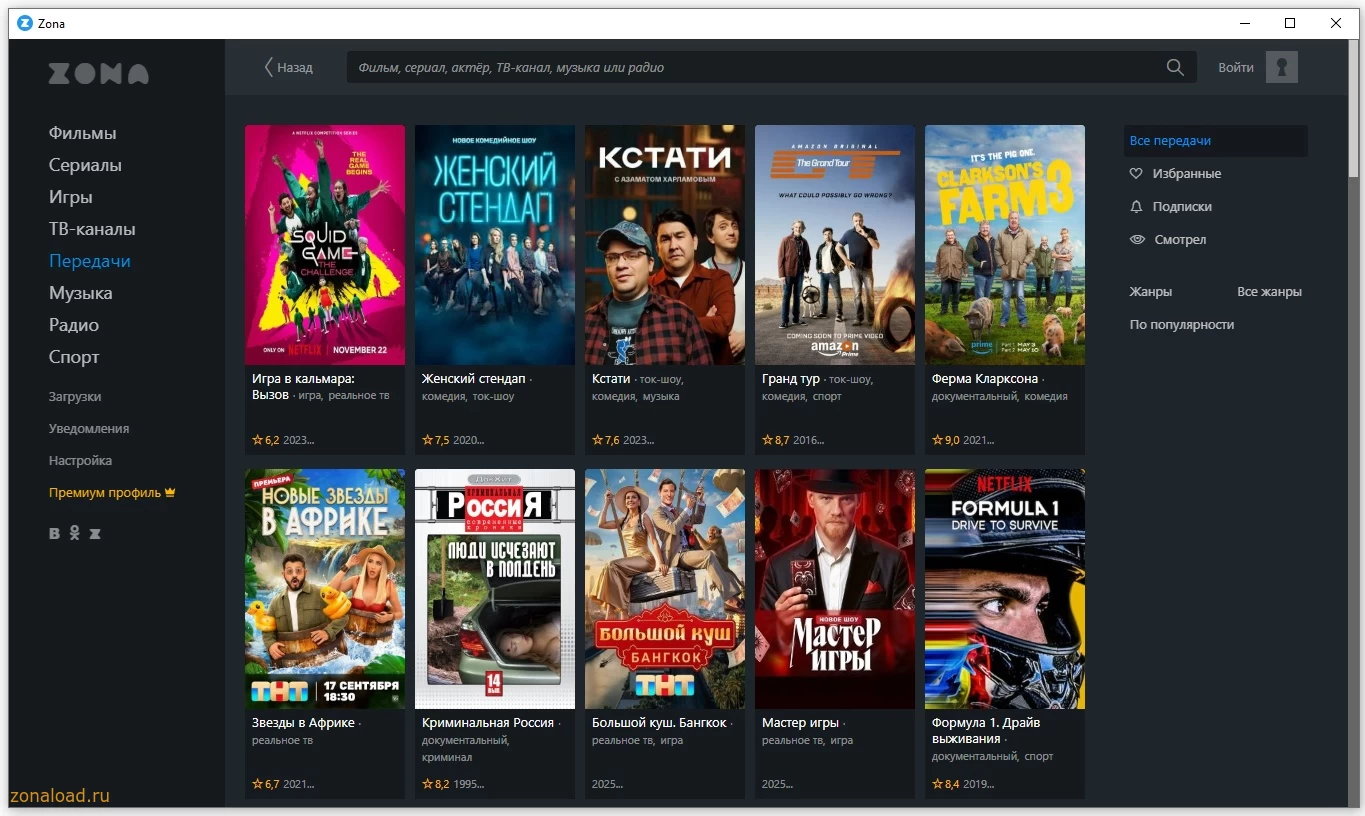Viewport: 1365px width, 816px height.
Task: Open the Новые звезды в Африке poster
Action: pyautogui.click(x=325, y=589)
